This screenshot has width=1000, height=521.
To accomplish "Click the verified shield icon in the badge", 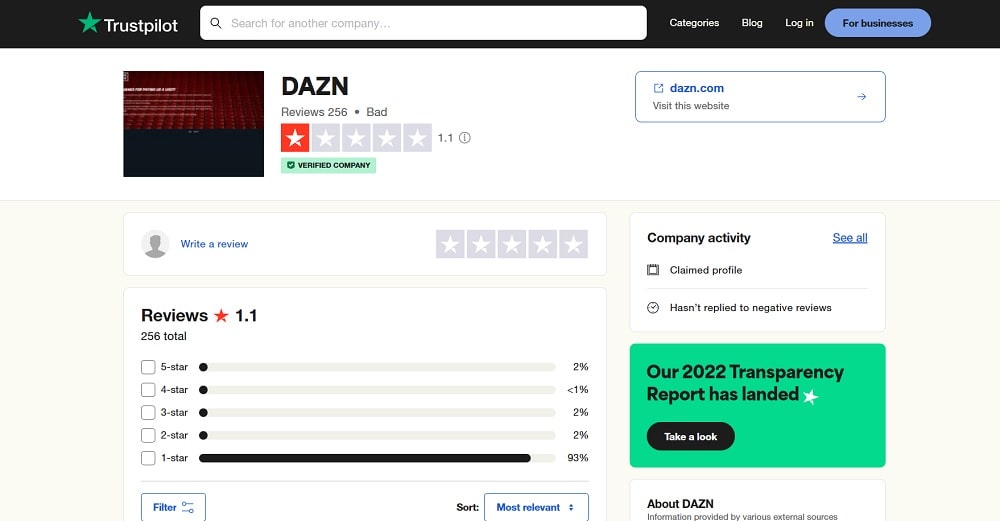I will tap(291, 165).
